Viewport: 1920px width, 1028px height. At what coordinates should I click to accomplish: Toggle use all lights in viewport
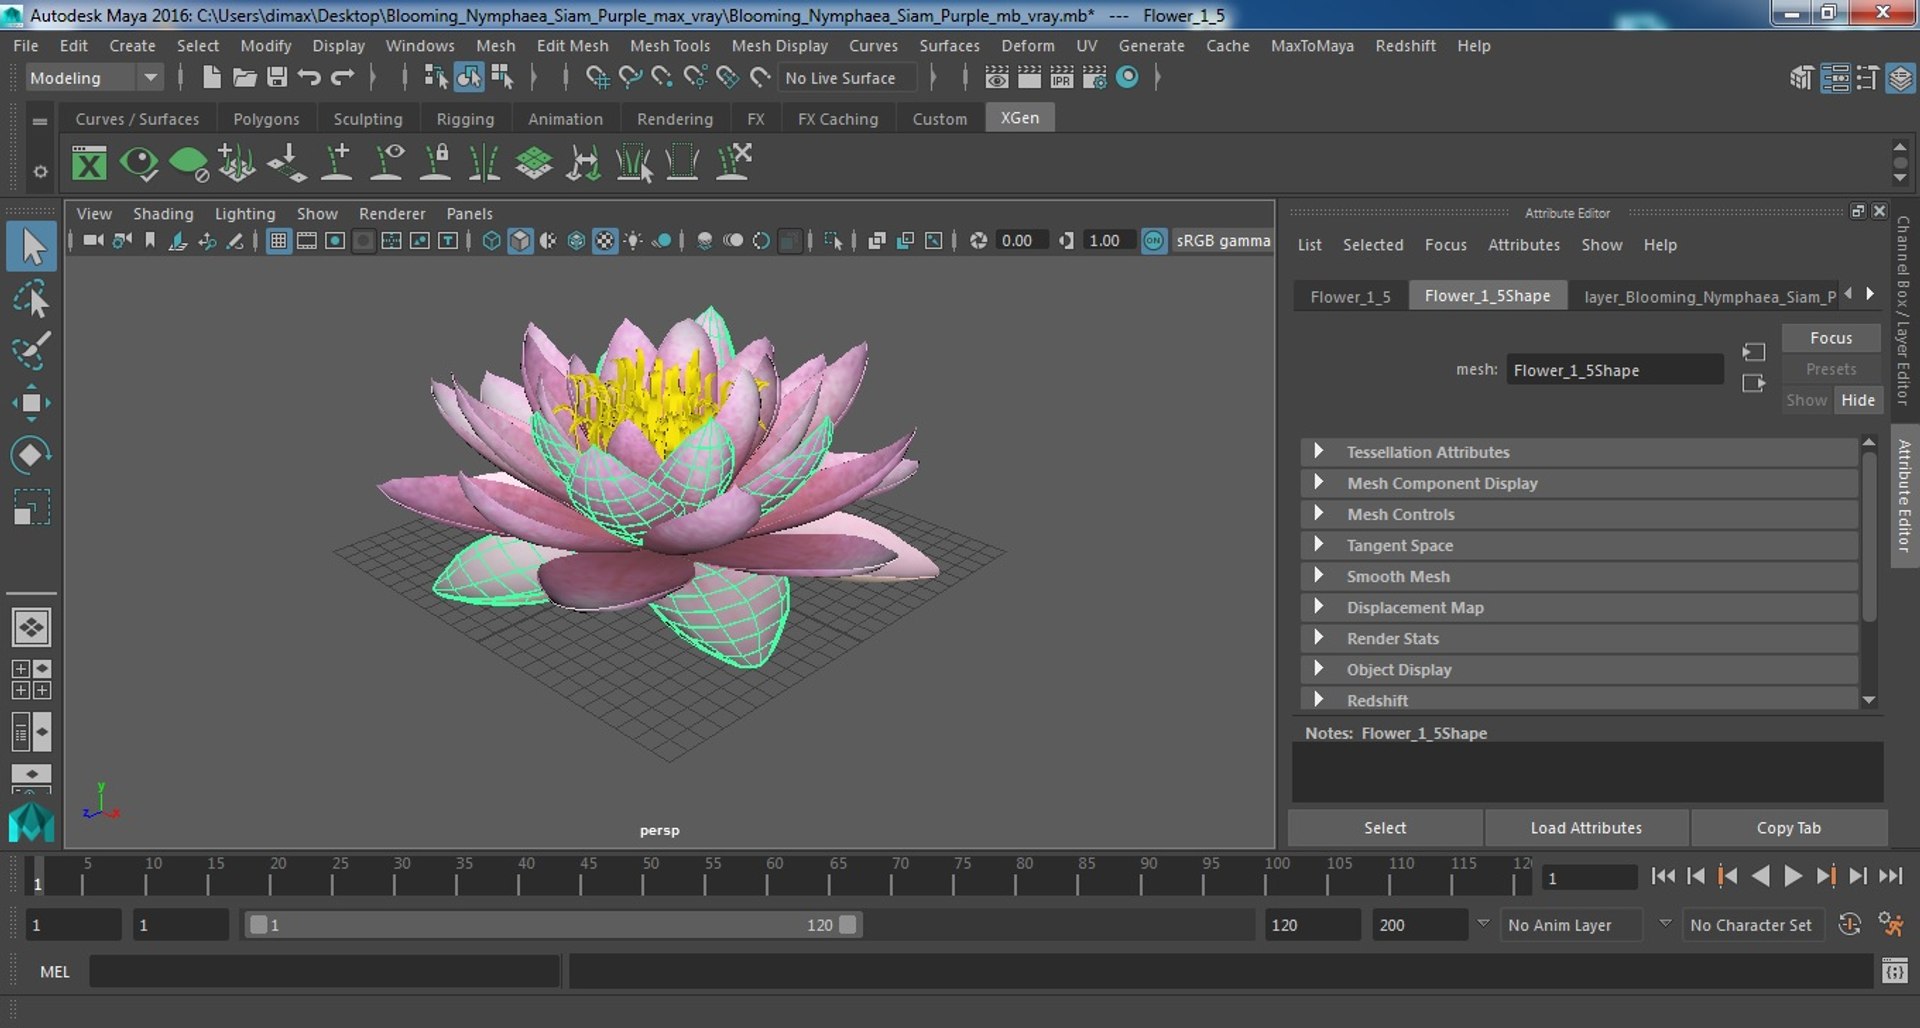coord(633,240)
